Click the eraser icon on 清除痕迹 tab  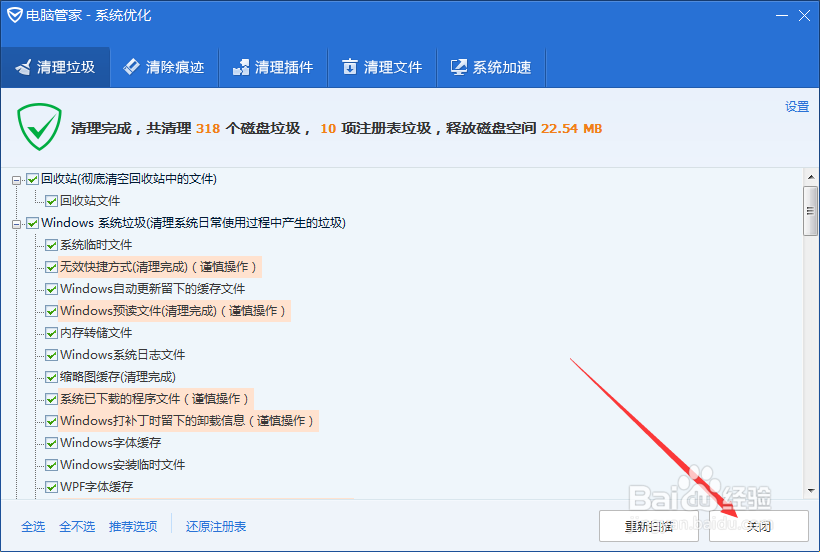pyautogui.click(x=131, y=66)
